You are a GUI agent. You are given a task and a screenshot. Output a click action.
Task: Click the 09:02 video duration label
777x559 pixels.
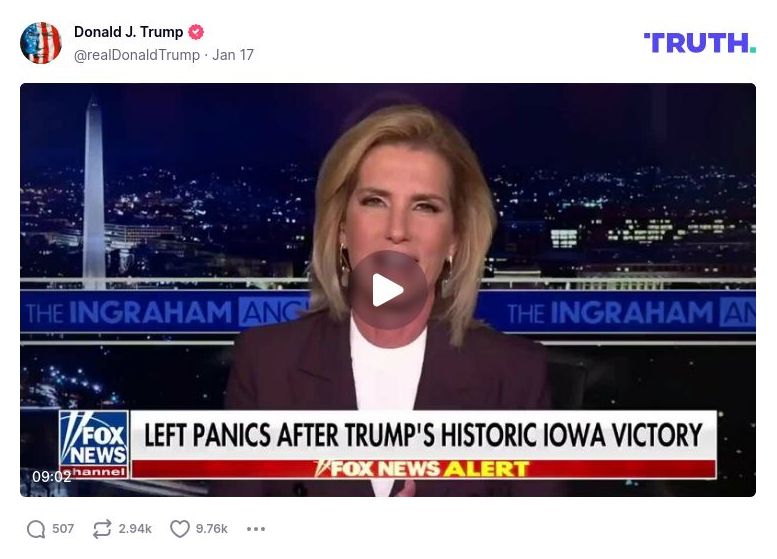(x=52, y=476)
